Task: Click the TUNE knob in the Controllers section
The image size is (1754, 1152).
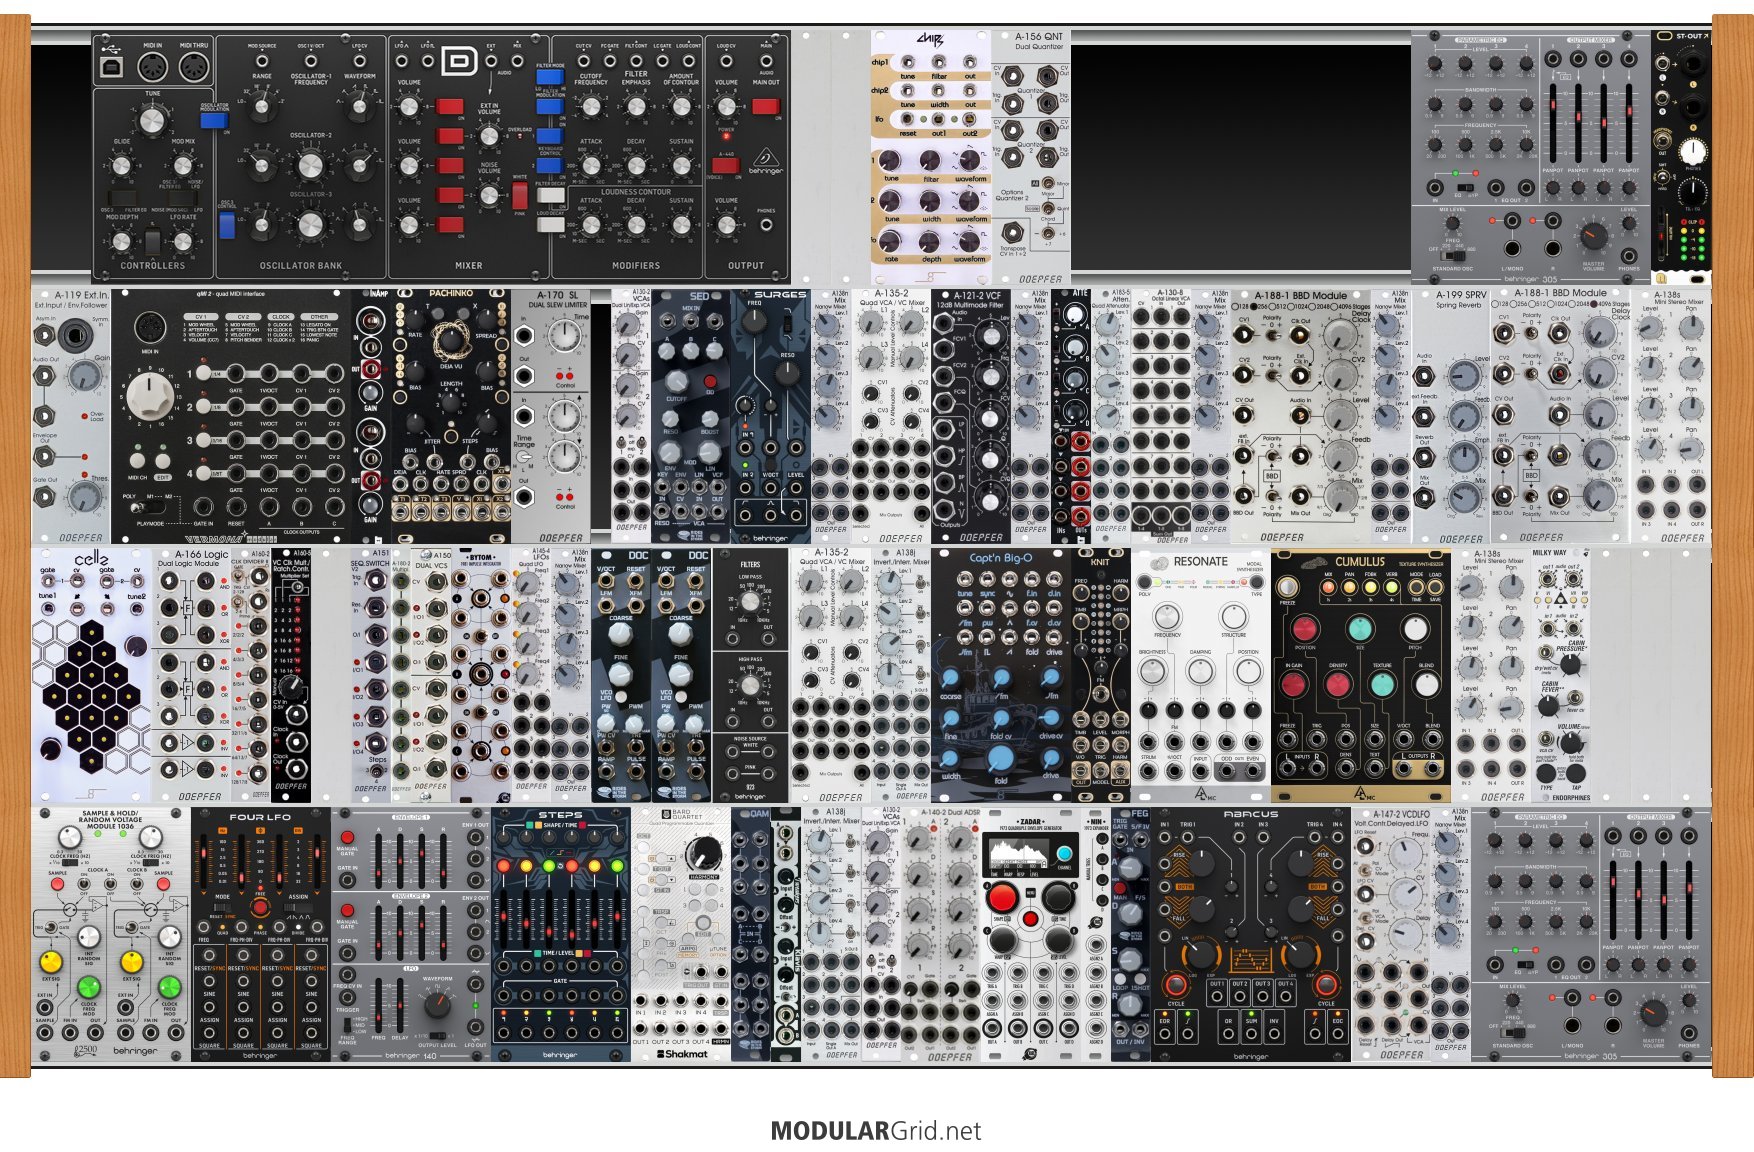Action: pyautogui.click(x=152, y=120)
